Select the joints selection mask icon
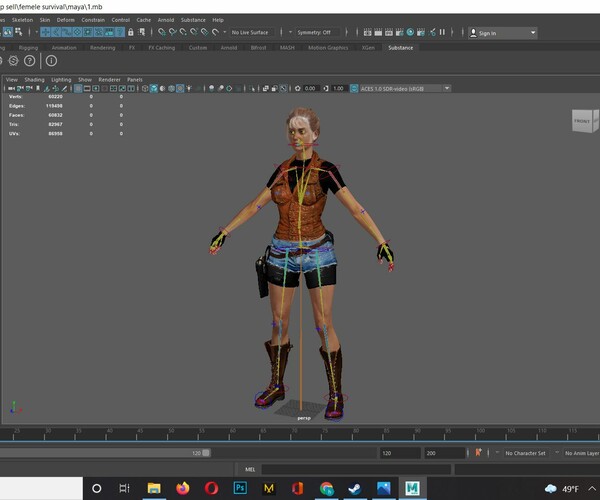The image size is (600, 500). click(56, 33)
